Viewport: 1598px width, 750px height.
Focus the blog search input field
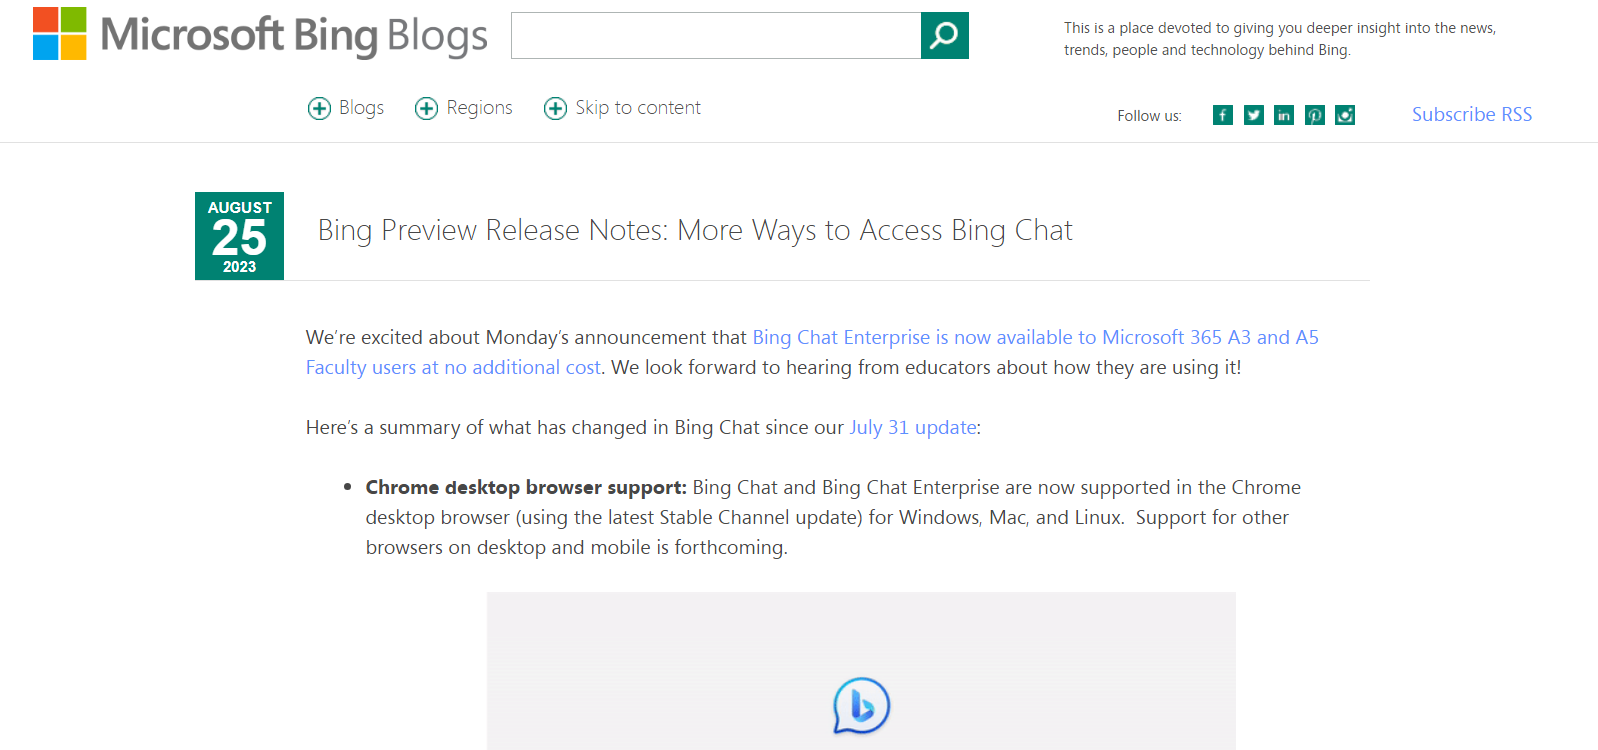click(716, 36)
